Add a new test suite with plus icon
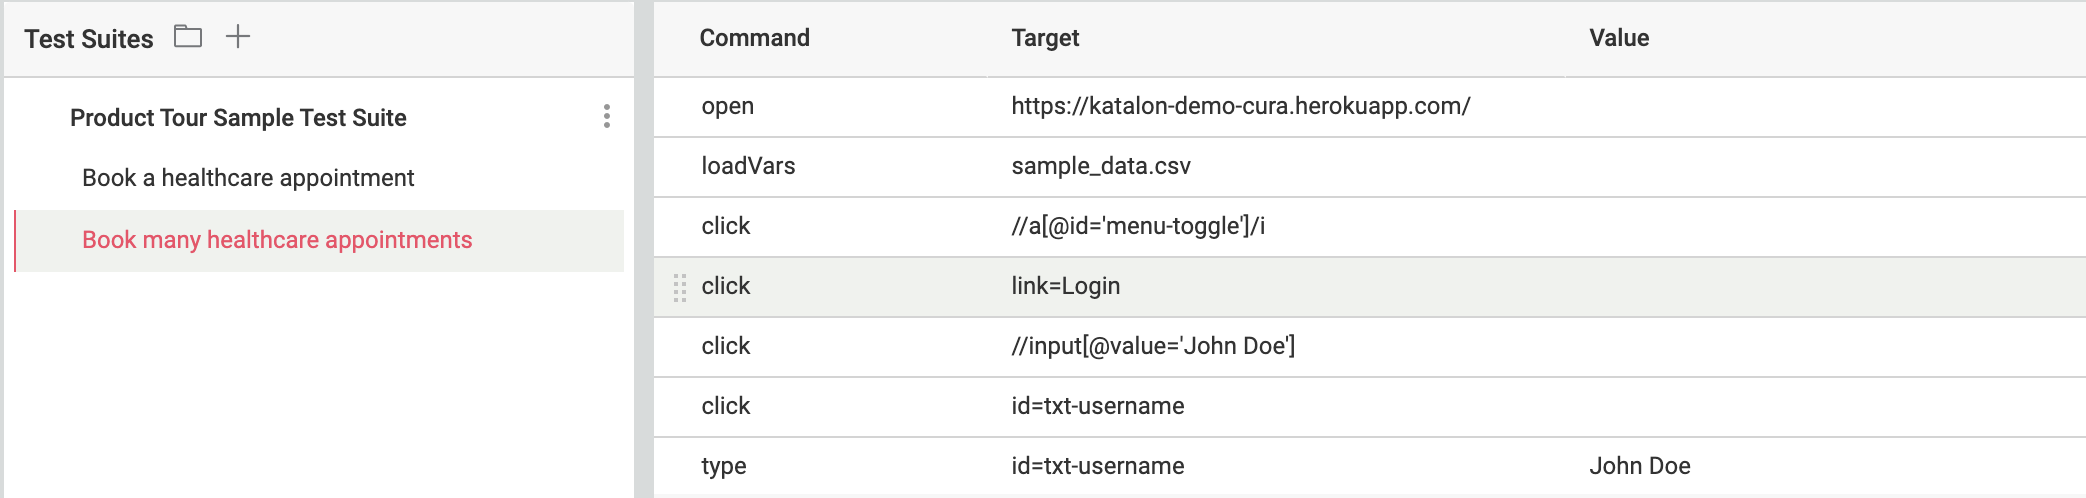Image resolution: width=2086 pixels, height=498 pixels. 238,37
